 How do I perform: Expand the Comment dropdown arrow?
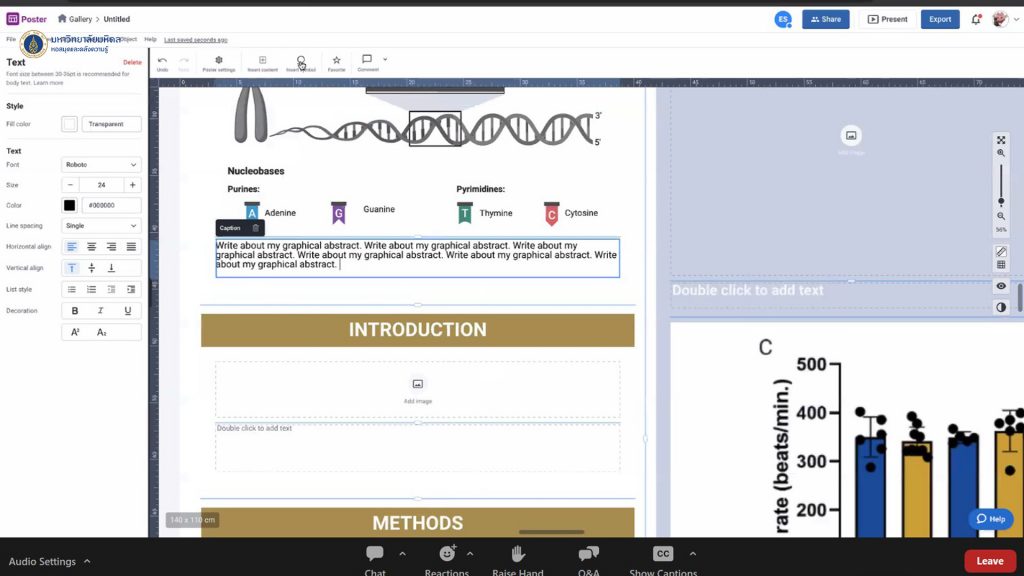tap(385, 59)
